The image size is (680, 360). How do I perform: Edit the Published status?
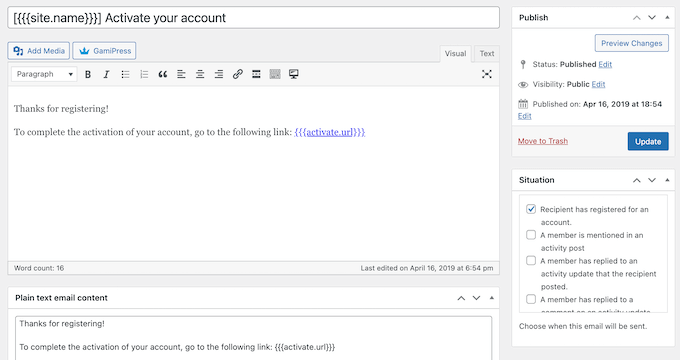(605, 65)
